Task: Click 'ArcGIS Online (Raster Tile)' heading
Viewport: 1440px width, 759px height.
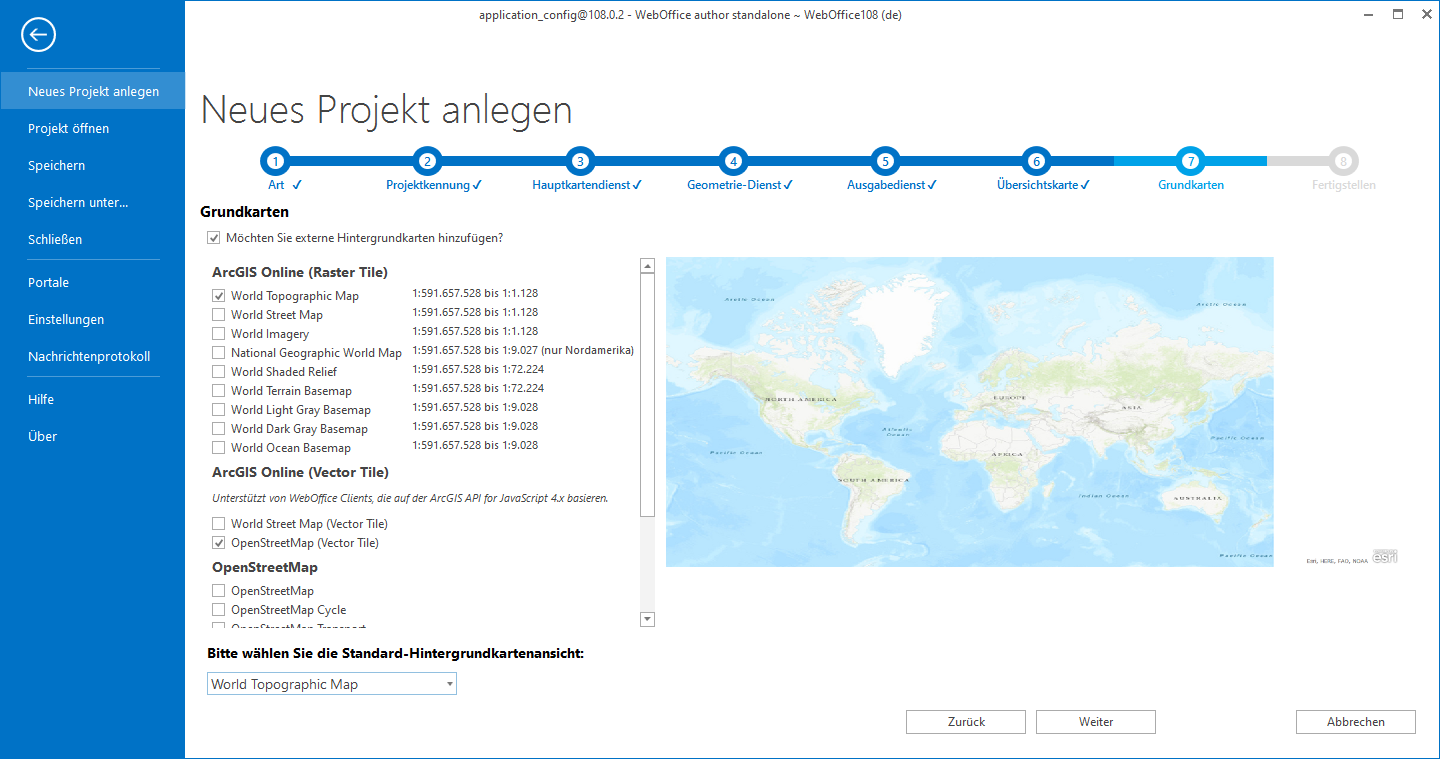Action: point(300,272)
